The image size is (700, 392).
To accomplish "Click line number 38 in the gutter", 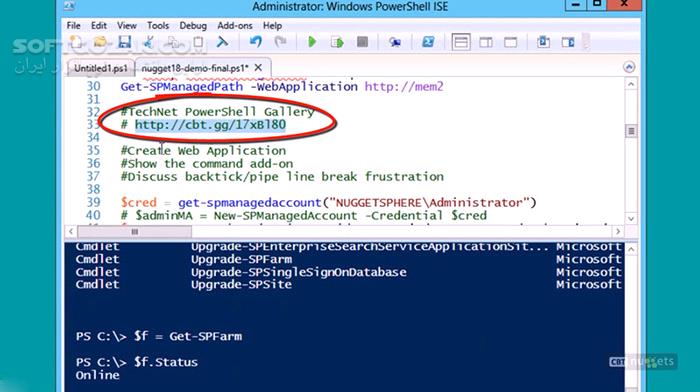I will [93, 189].
